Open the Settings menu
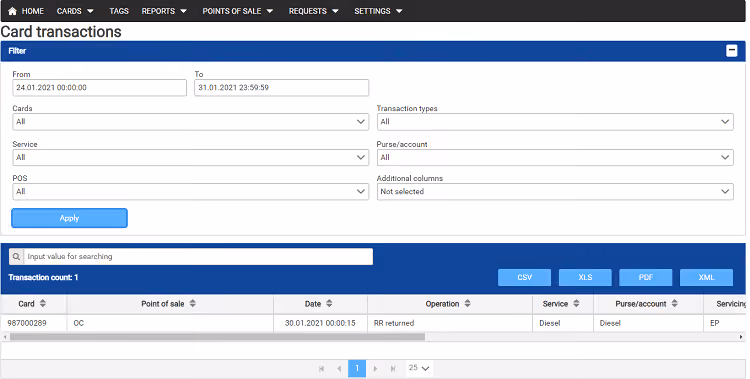750x379 pixels. tap(378, 11)
